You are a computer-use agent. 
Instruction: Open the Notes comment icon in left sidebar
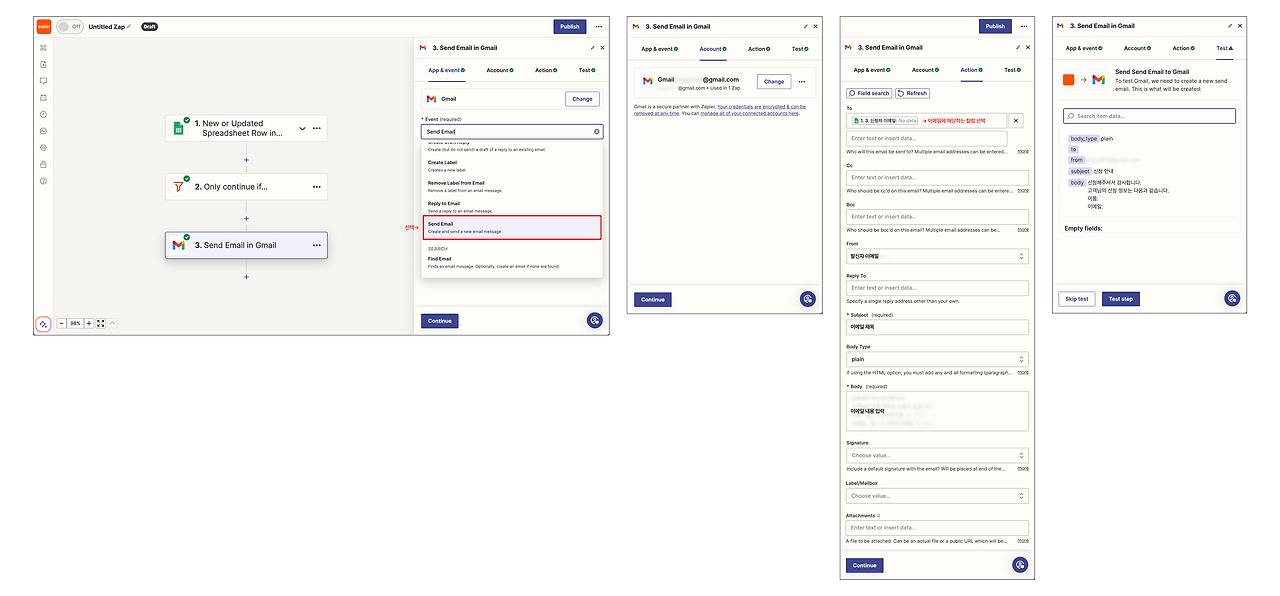pyautogui.click(x=43, y=81)
